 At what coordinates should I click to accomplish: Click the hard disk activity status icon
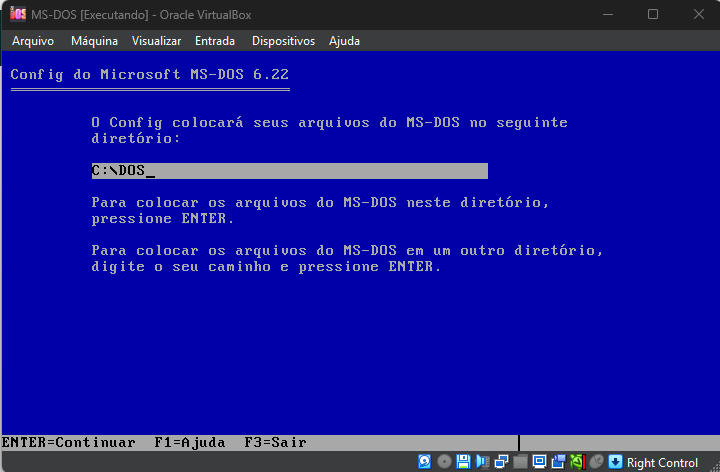click(425, 461)
